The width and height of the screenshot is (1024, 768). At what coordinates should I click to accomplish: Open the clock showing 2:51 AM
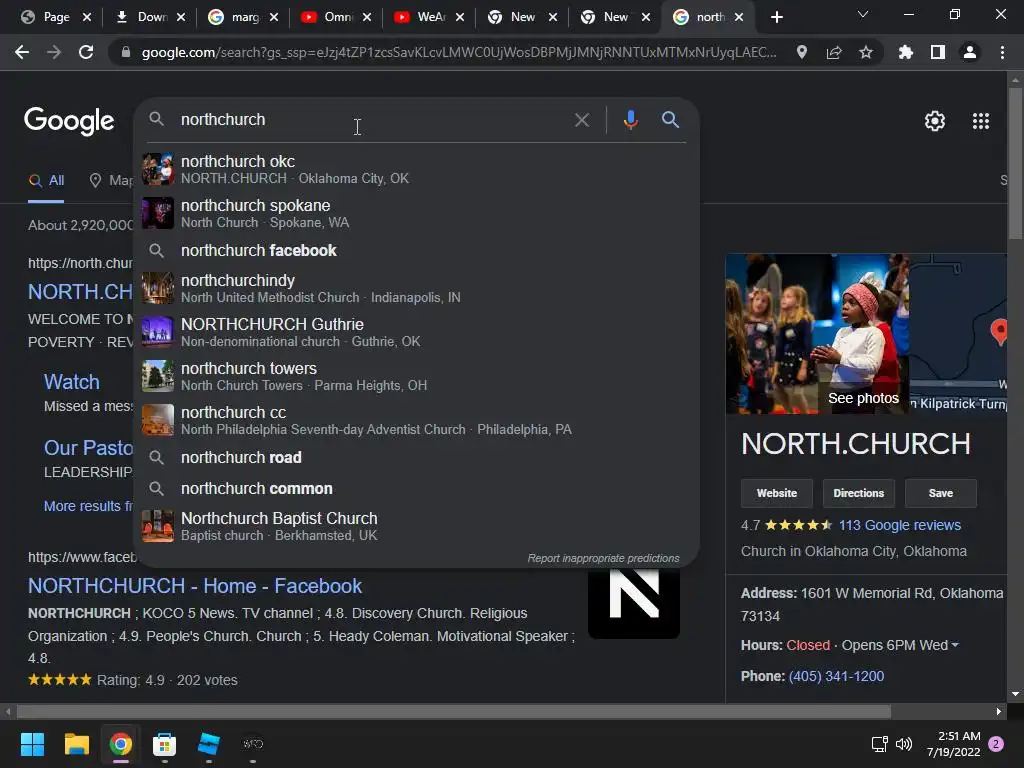(953, 744)
